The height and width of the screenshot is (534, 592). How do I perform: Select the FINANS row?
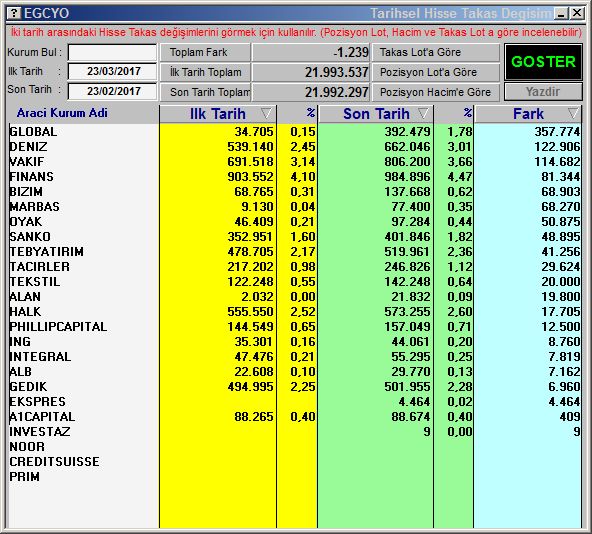294,176
